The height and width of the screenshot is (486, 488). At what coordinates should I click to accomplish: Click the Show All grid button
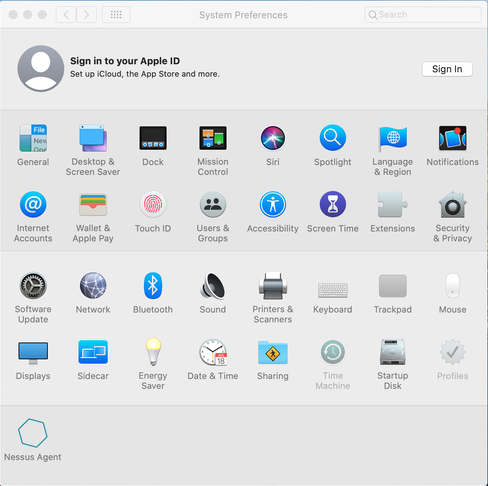click(116, 15)
